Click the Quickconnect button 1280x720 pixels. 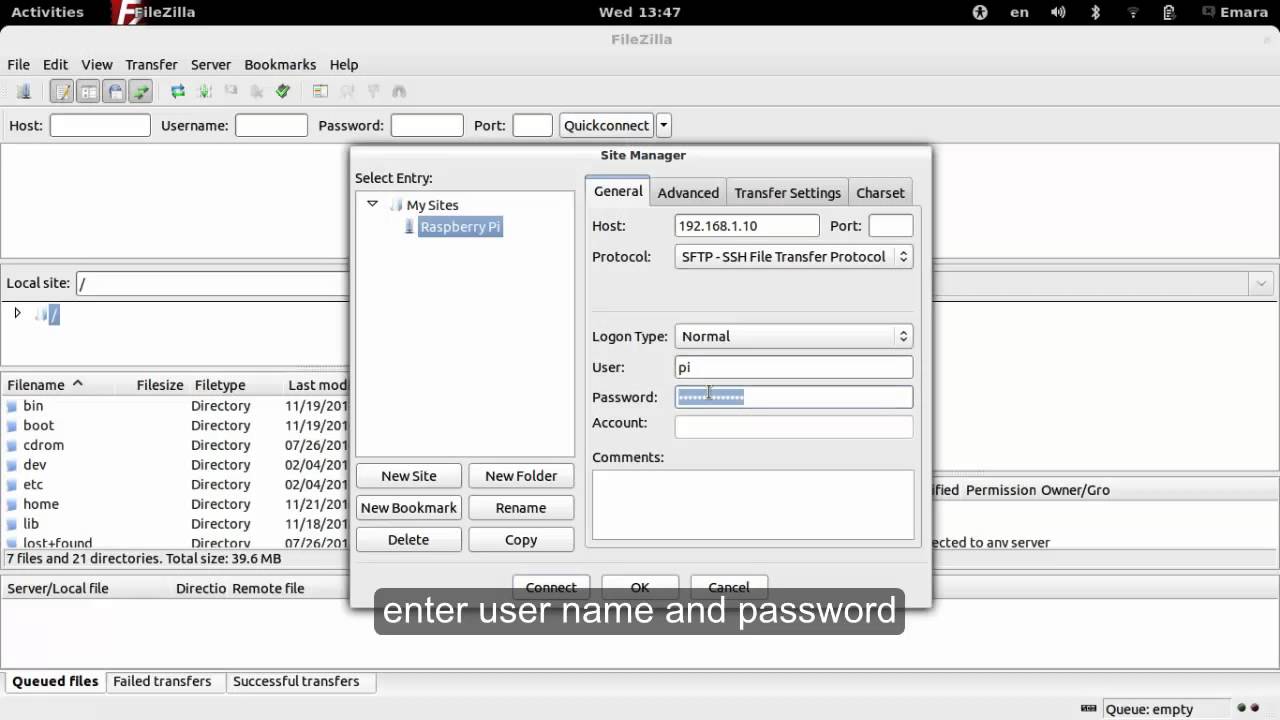point(606,125)
